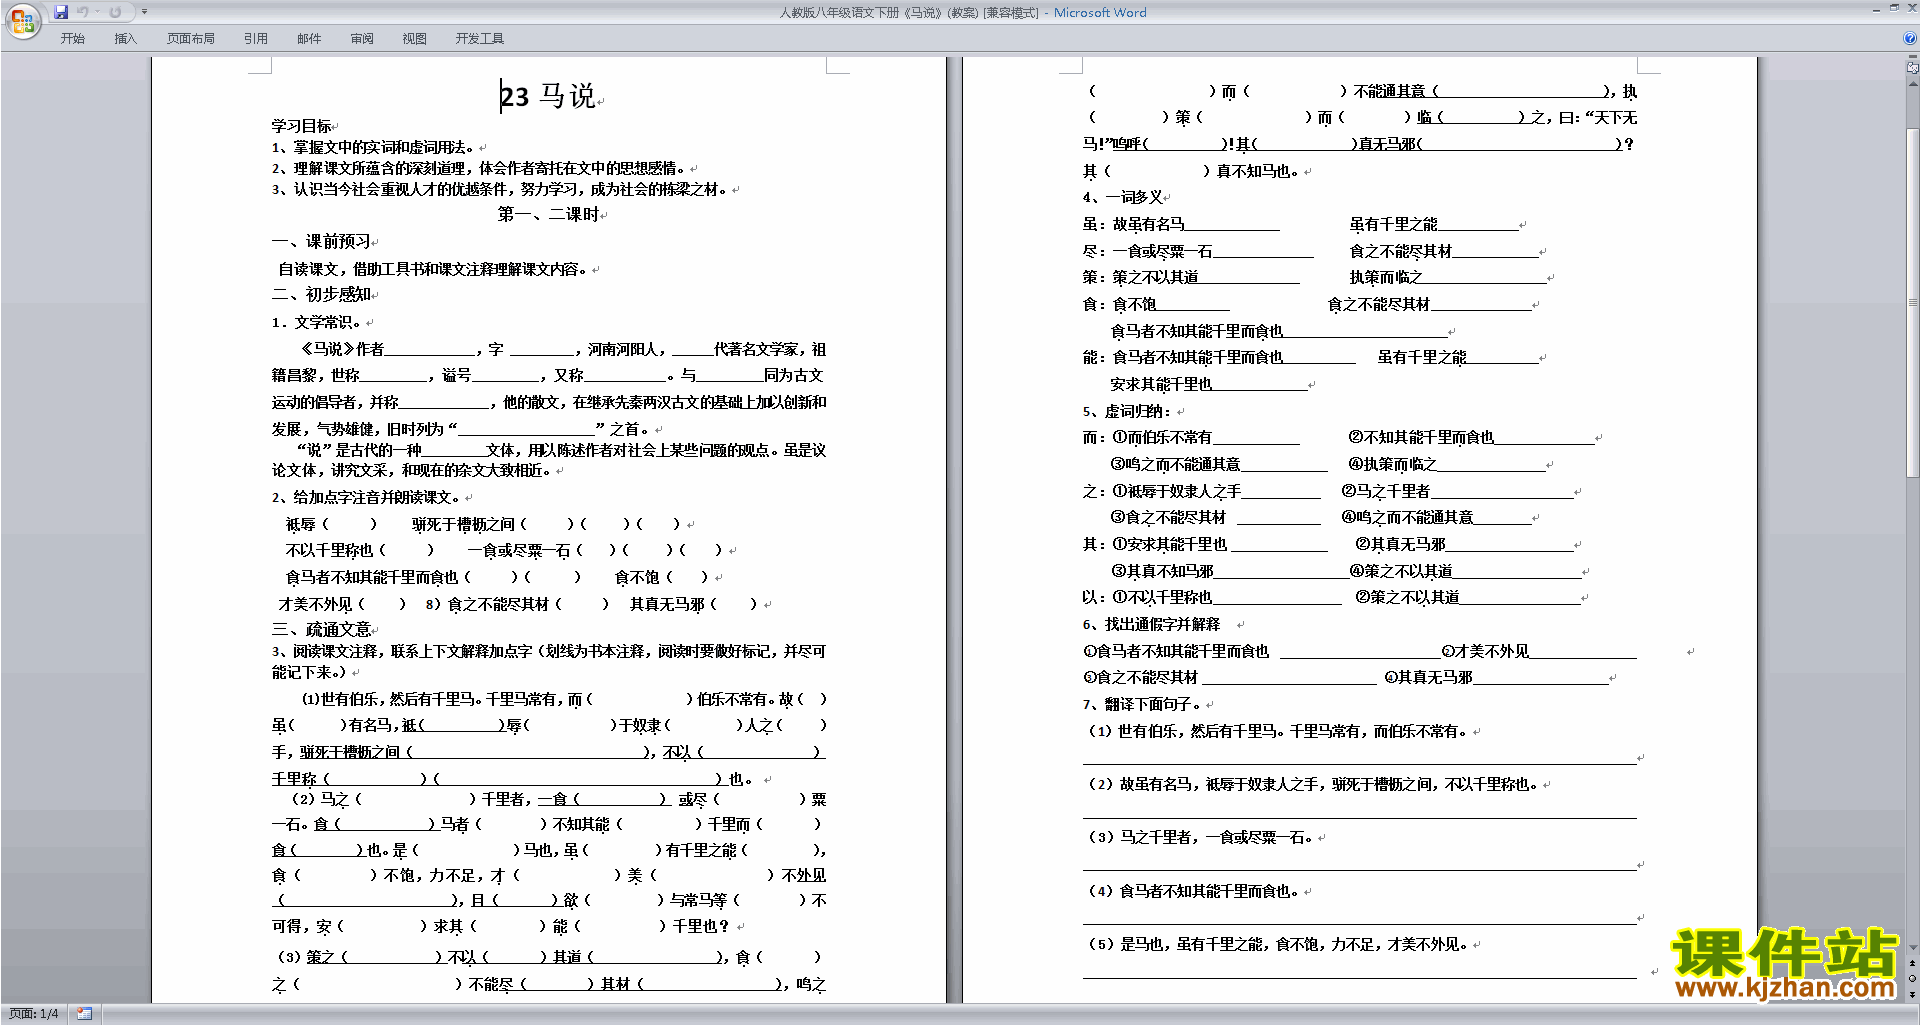Click the line 自读课文，借助工具书
Screen dimensions: 1920x1025
[x=435, y=269]
